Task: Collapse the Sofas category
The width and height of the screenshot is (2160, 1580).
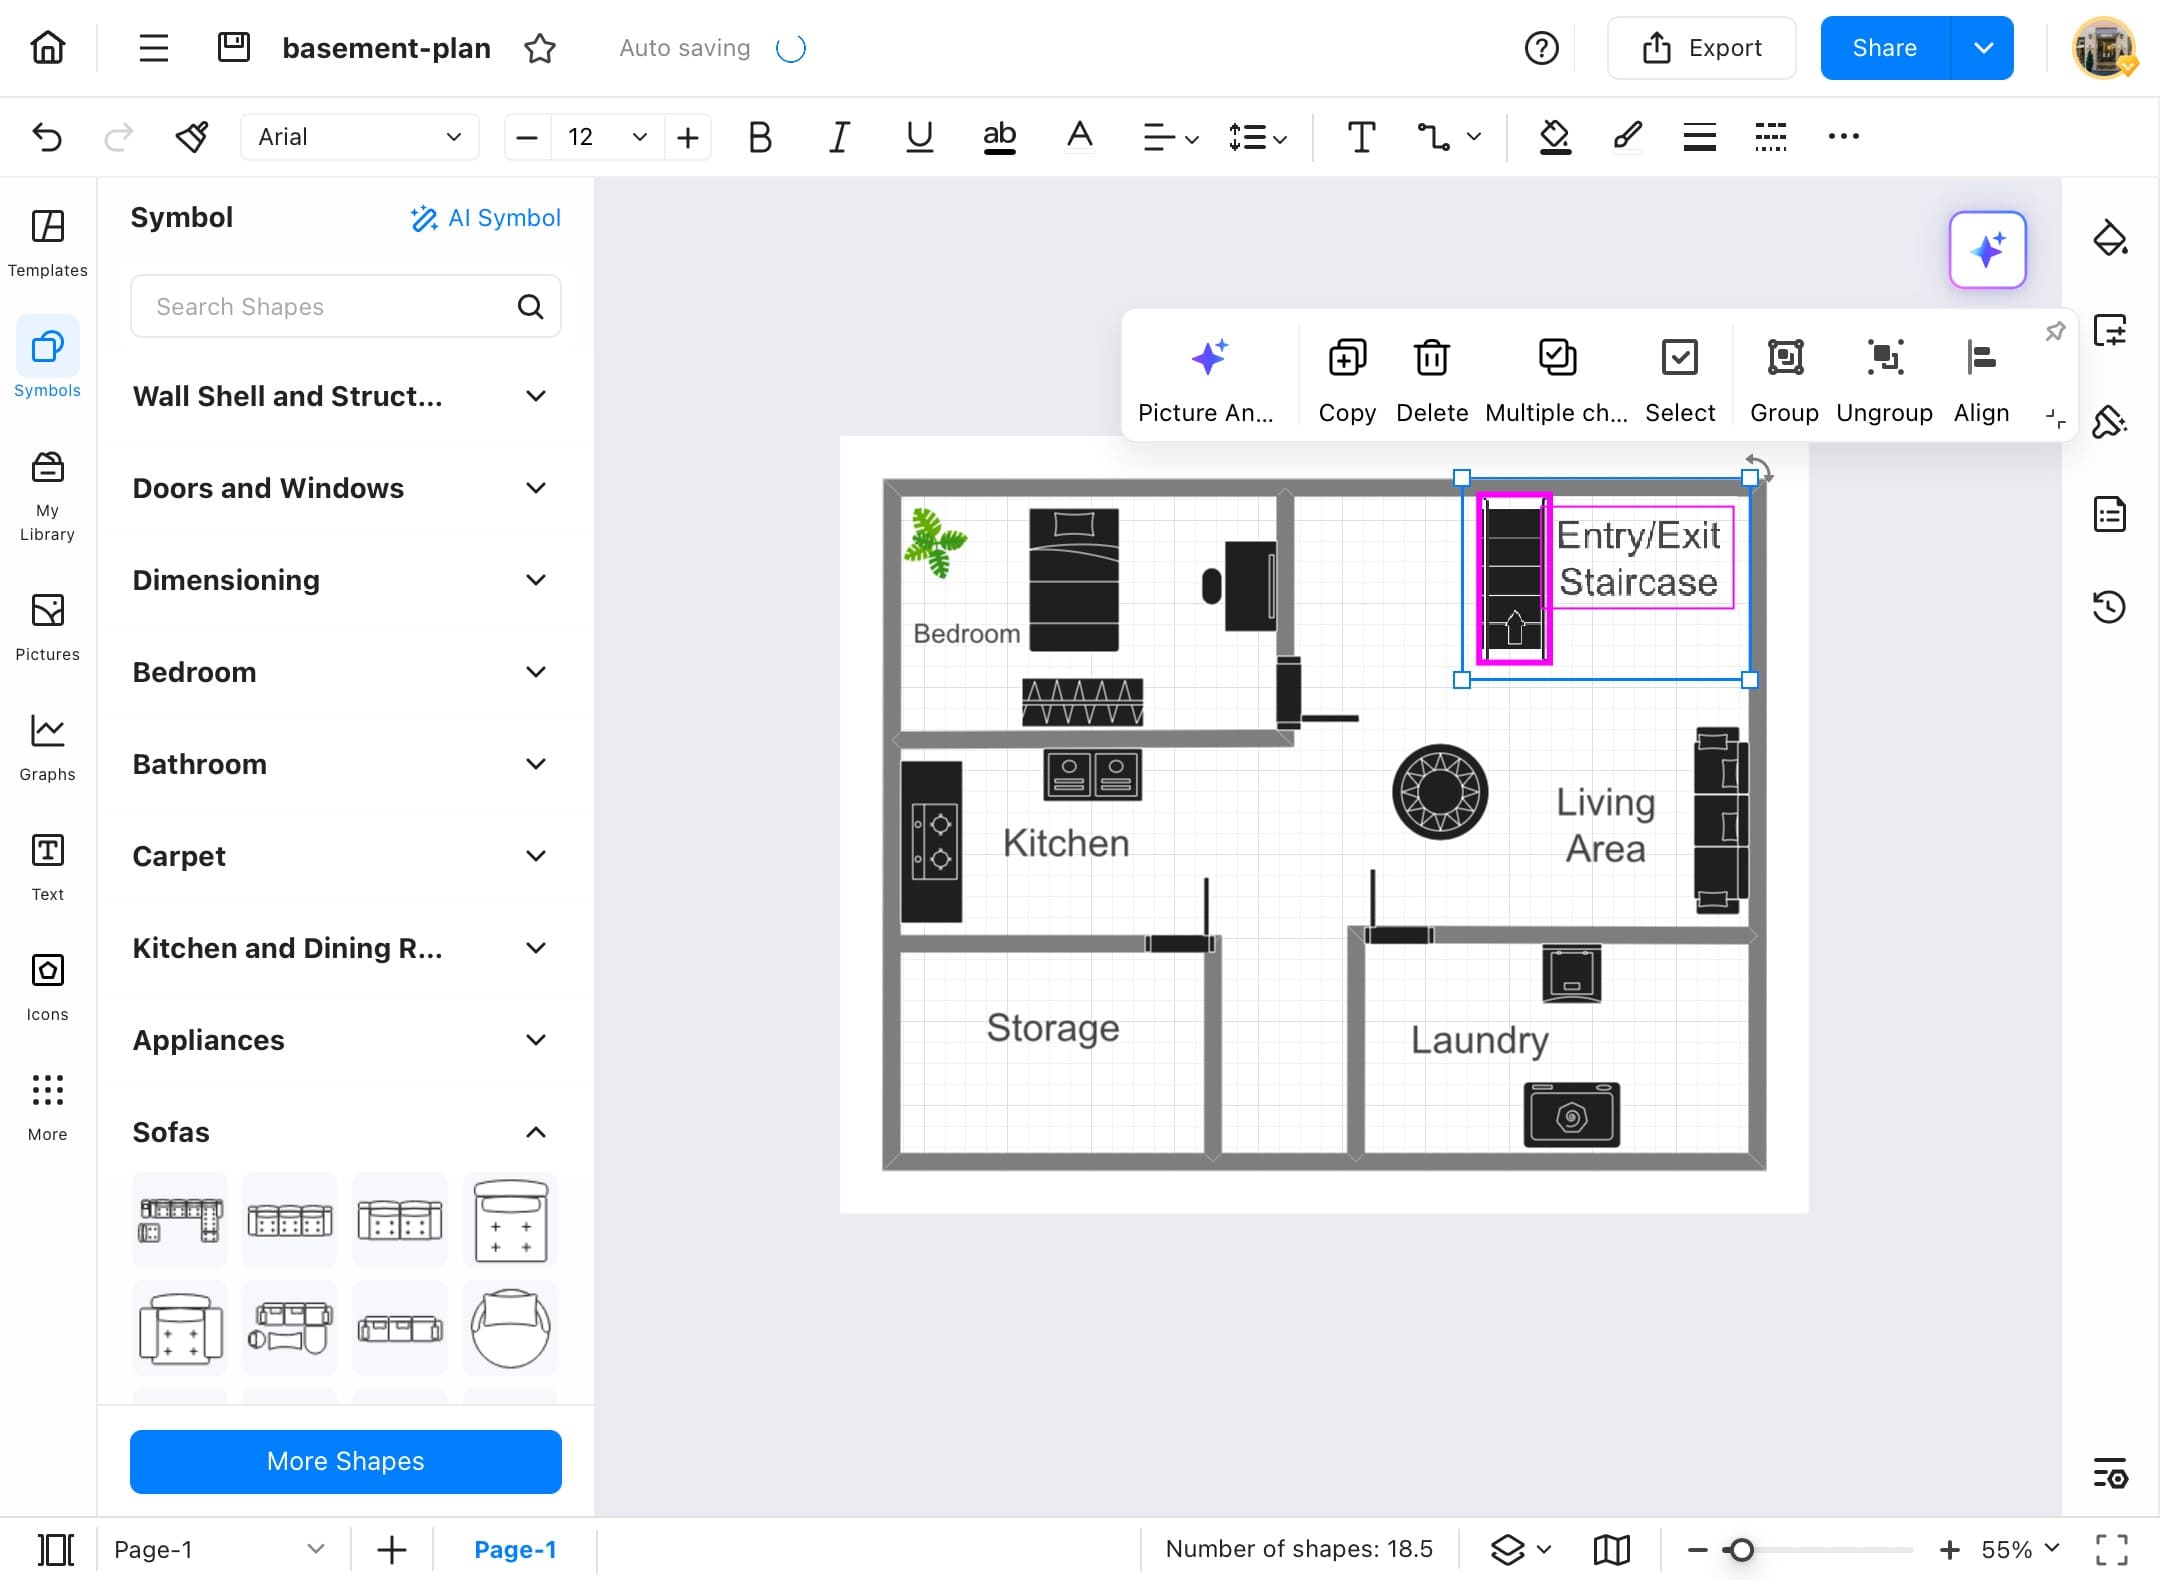Action: (535, 1132)
